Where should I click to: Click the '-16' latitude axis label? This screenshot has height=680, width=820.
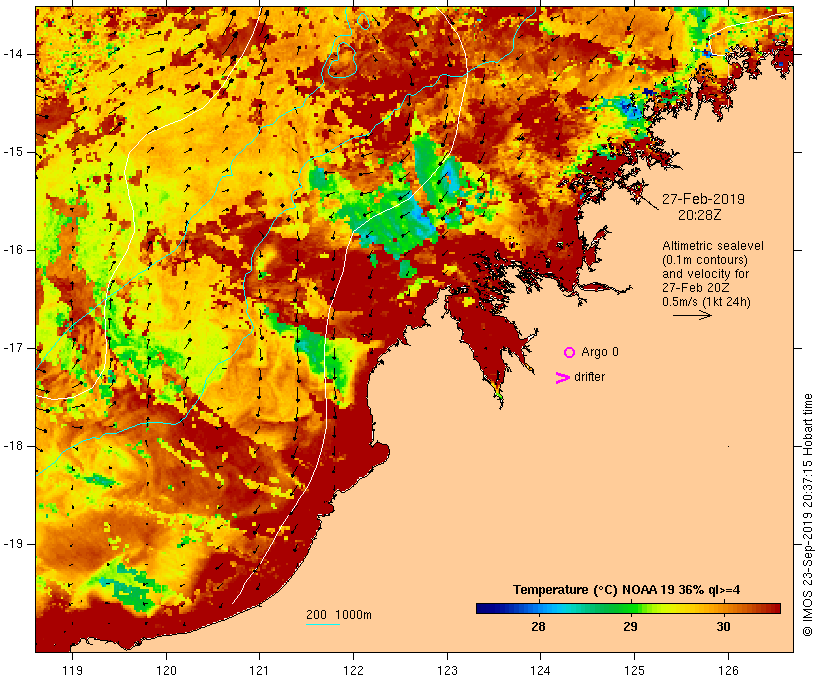pos(13,250)
